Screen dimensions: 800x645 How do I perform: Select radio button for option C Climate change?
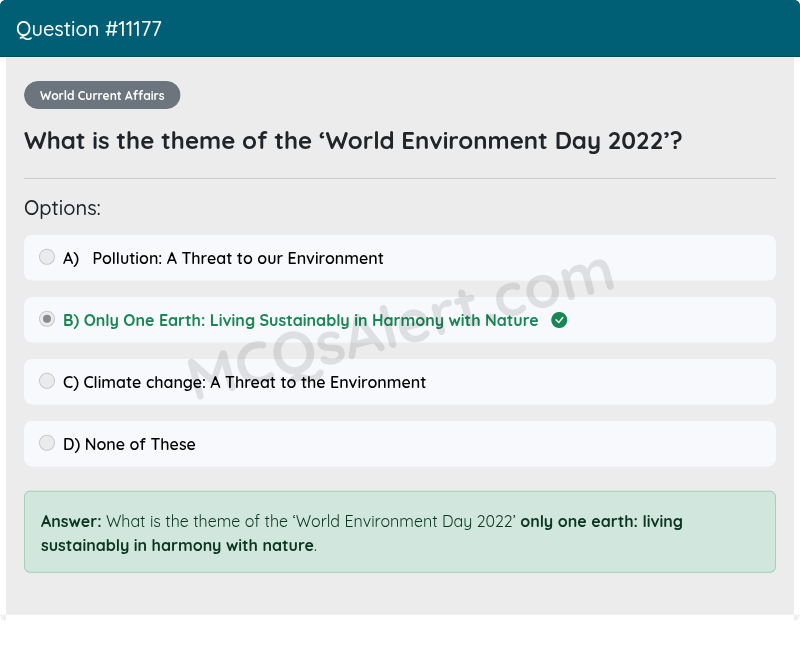tap(47, 381)
